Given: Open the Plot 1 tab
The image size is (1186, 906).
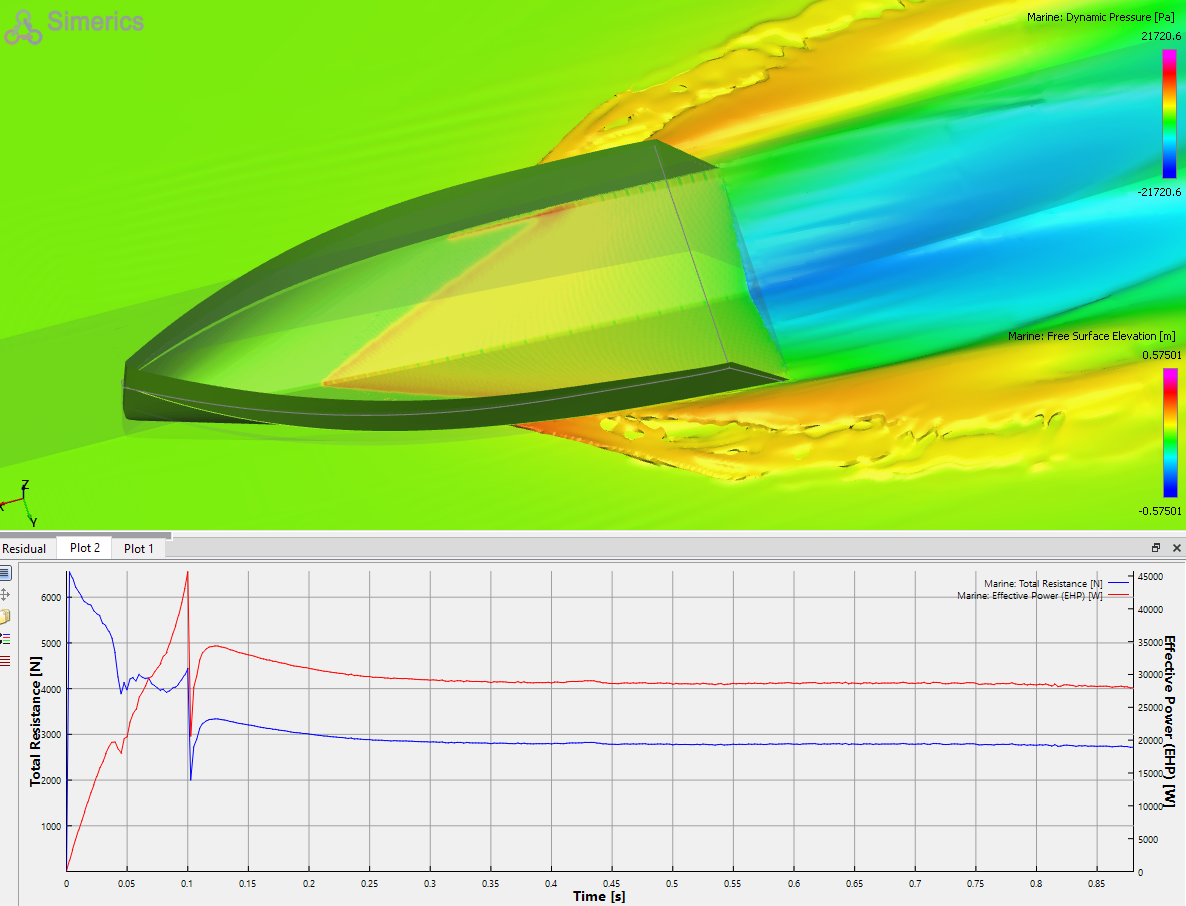Looking at the screenshot, I should (x=138, y=548).
